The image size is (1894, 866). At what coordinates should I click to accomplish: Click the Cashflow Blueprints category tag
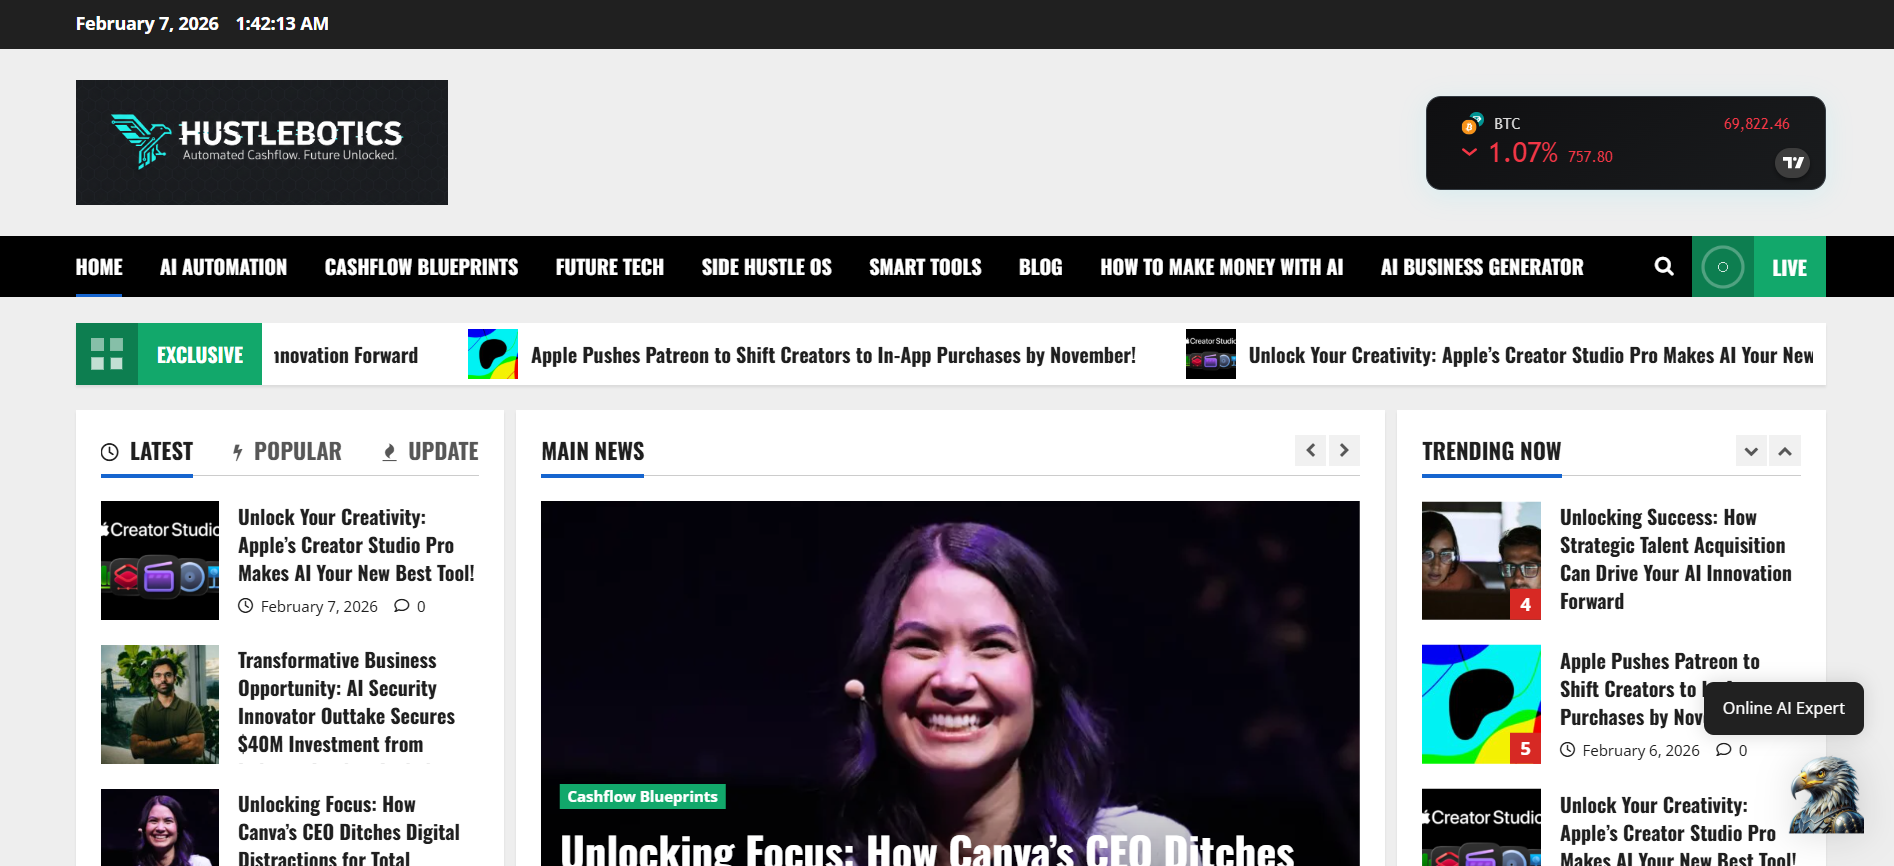tap(642, 797)
